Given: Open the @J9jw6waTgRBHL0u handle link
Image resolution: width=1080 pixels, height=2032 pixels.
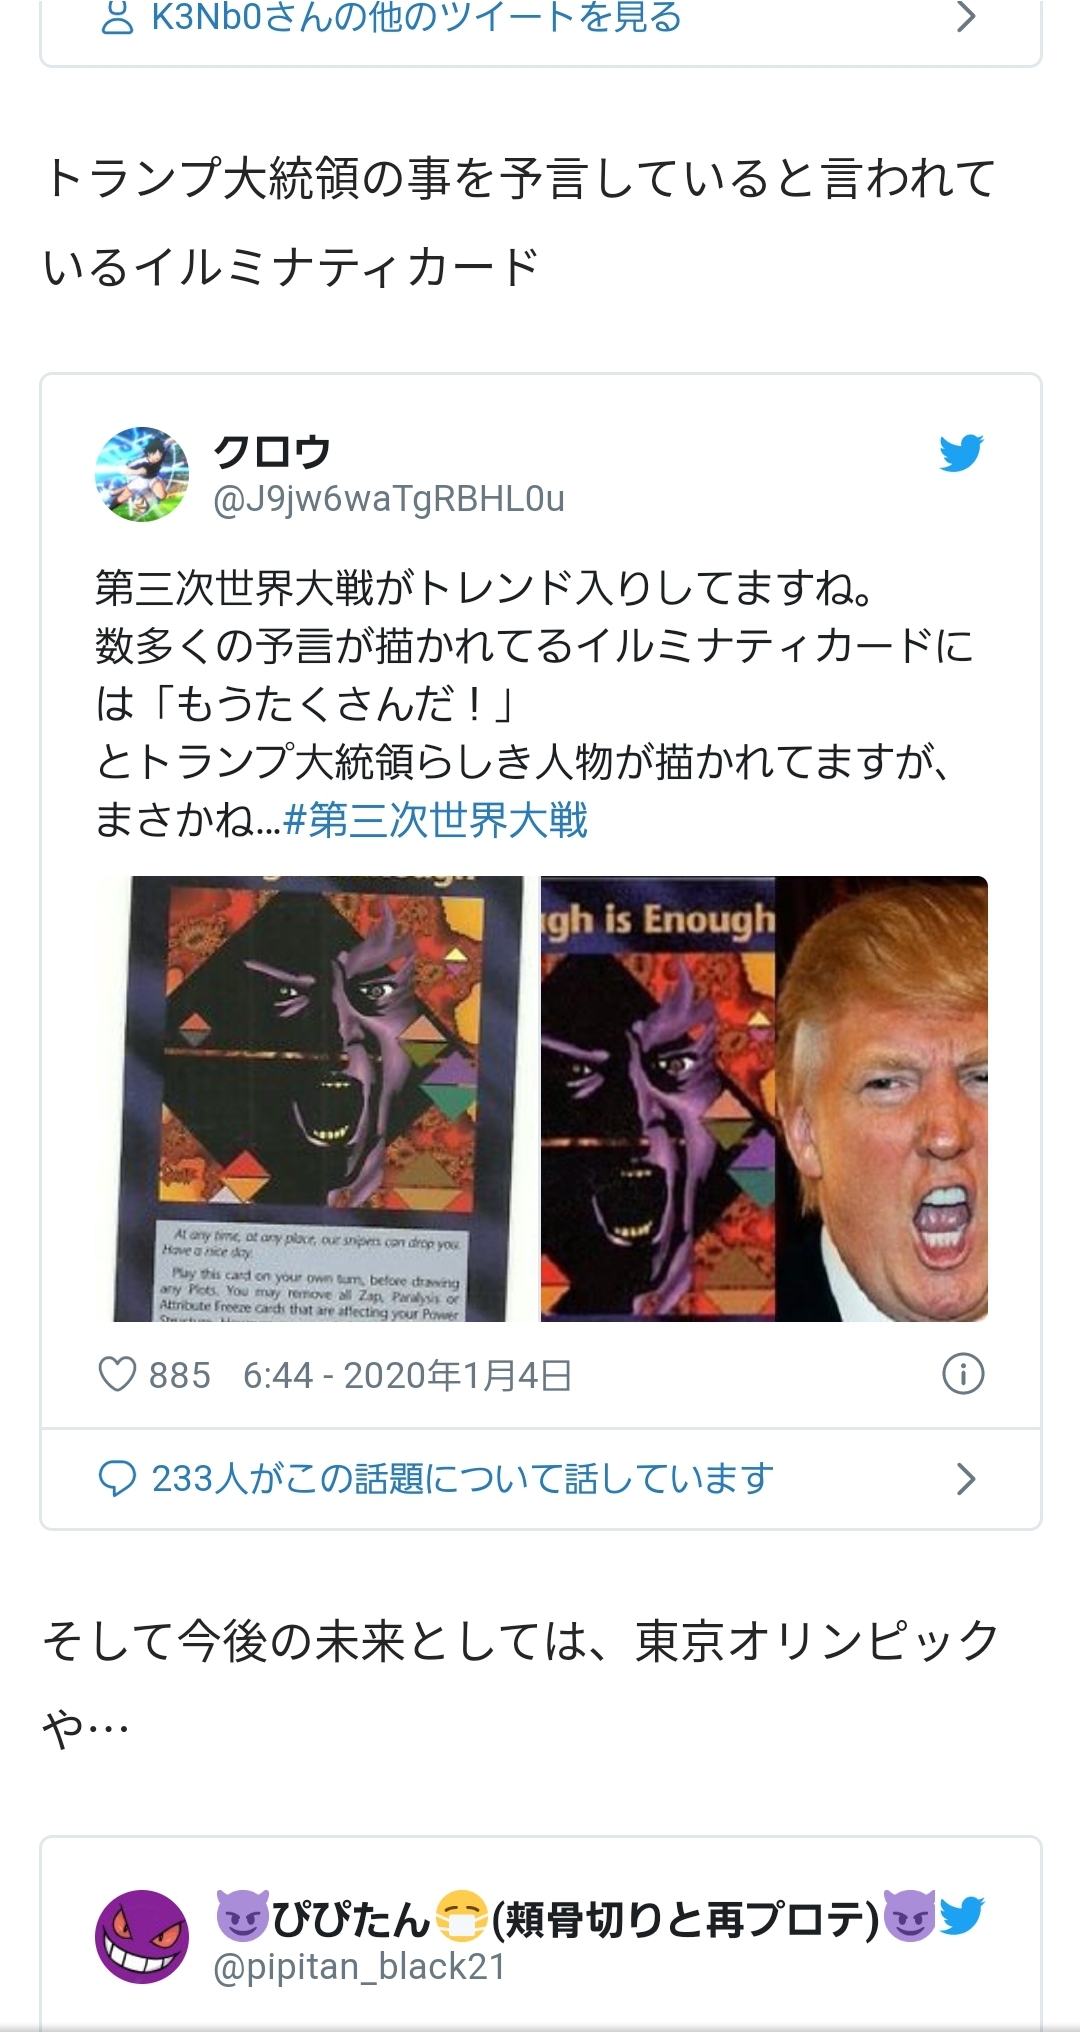Looking at the screenshot, I should [389, 498].
